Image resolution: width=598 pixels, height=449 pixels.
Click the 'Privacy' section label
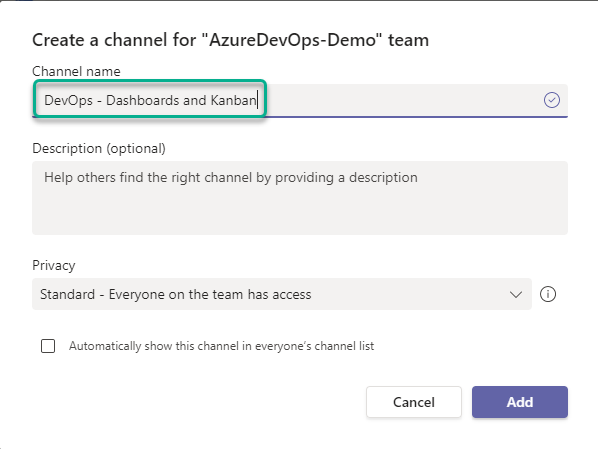54,266
